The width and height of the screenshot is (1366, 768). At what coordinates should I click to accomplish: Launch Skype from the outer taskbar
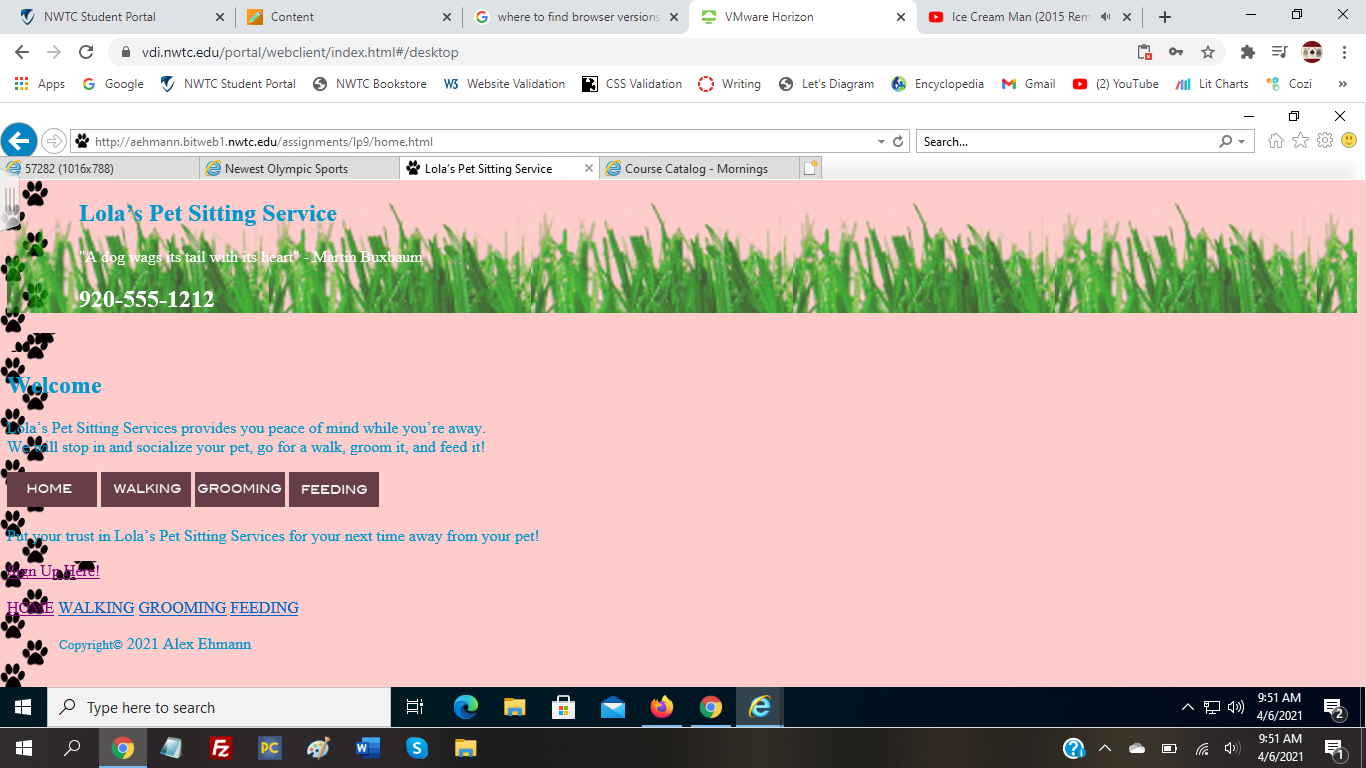[417, 748]
